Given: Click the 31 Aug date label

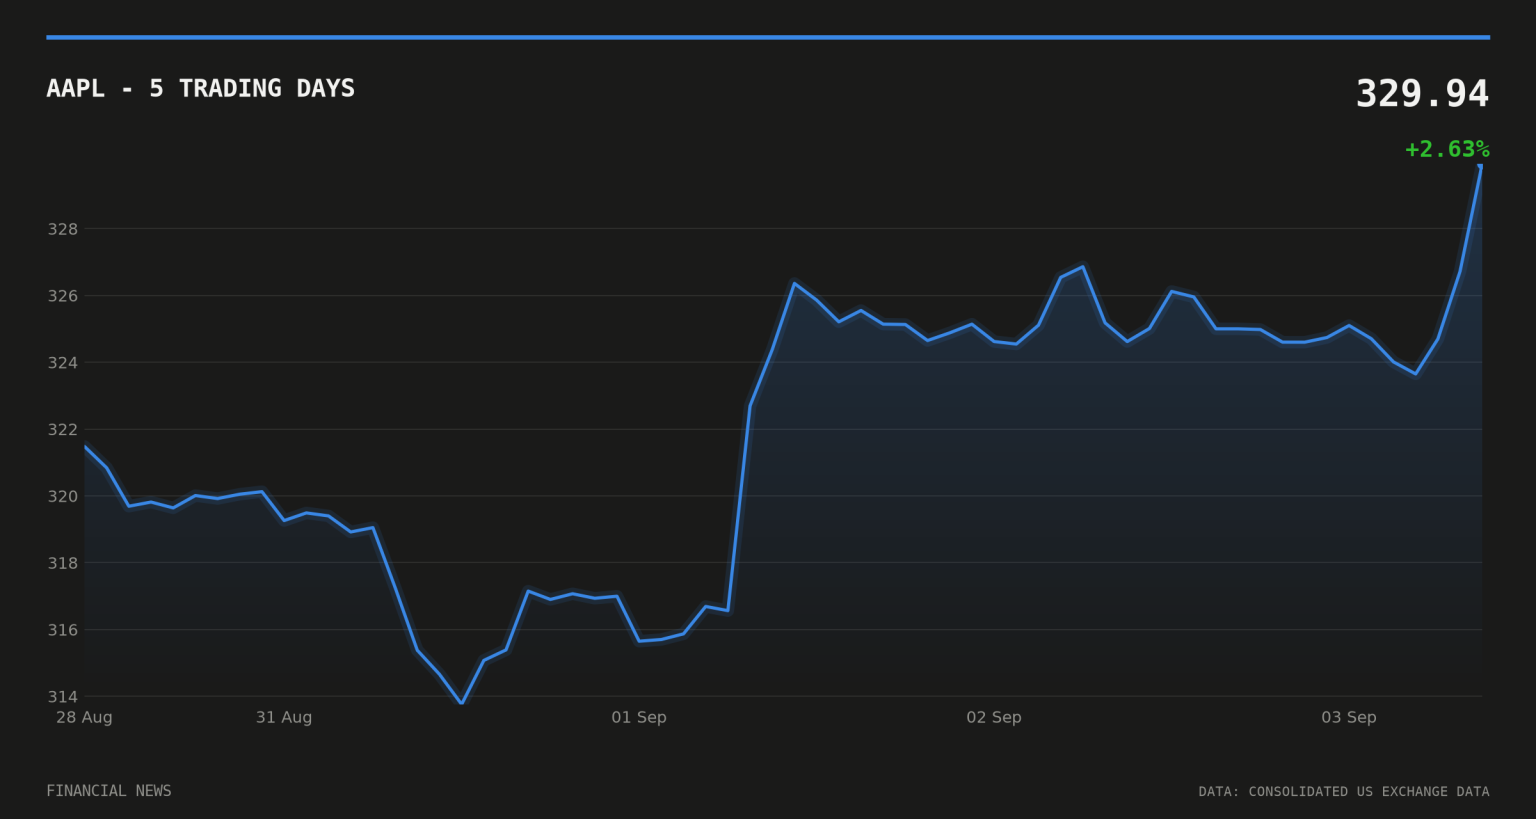Looking at the screenshot, I should [x=284, y=717].
